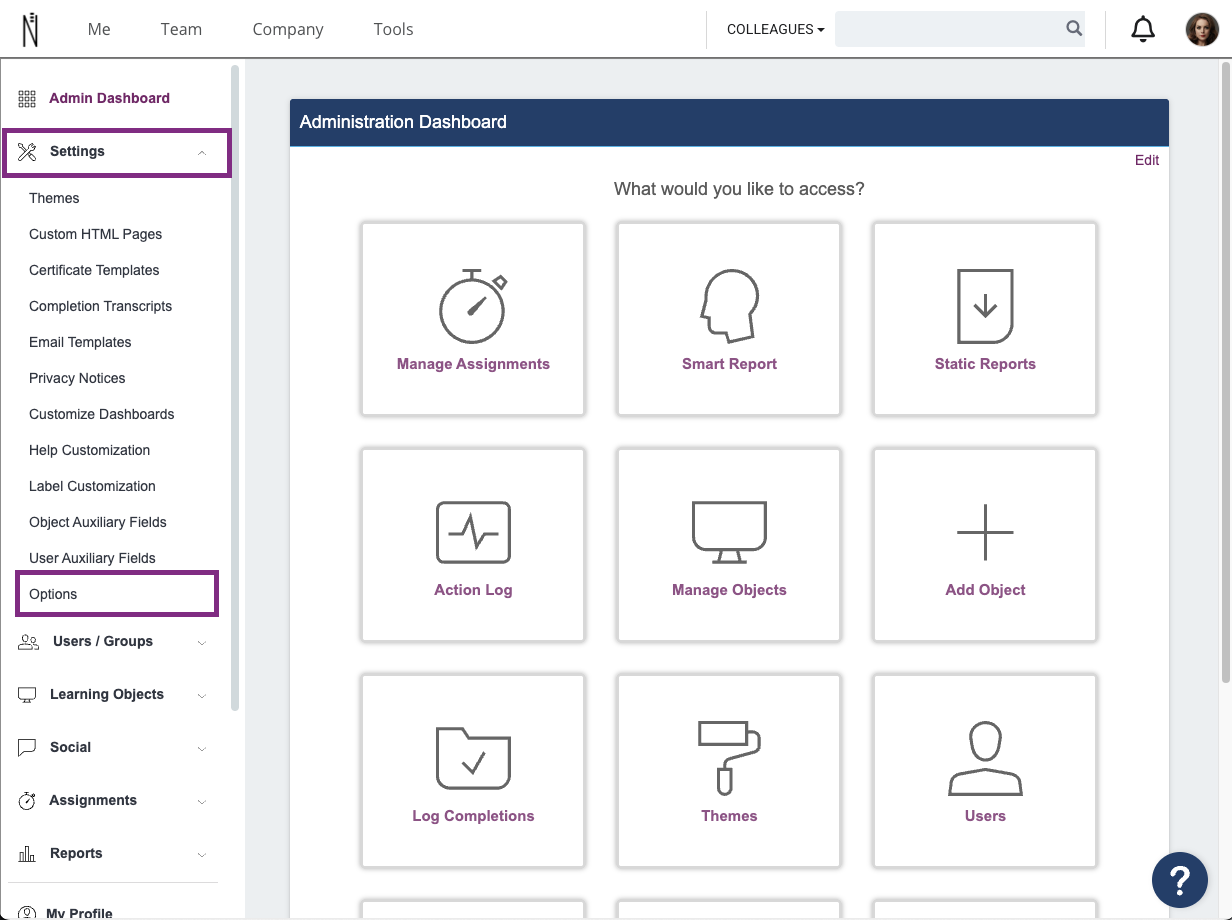The image size is (1232, 920).
Task: Click the Administration Dashboard title bar
Action: tap(729, 122)
